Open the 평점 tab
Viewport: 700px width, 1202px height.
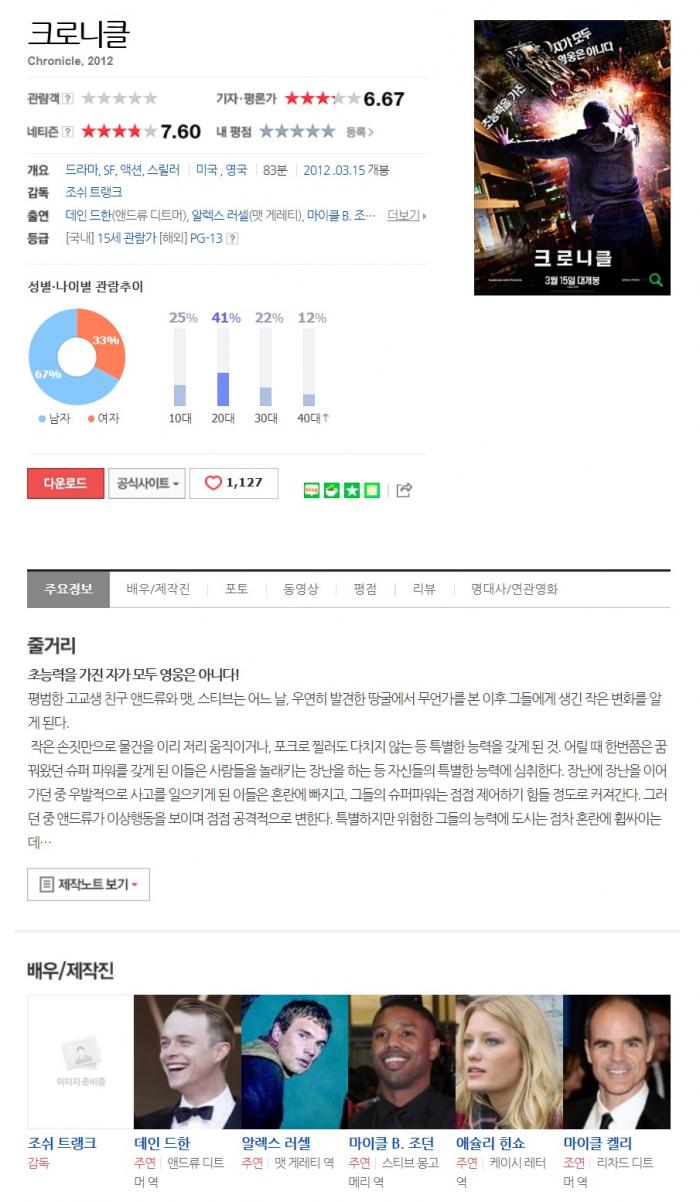click(365, 589)
